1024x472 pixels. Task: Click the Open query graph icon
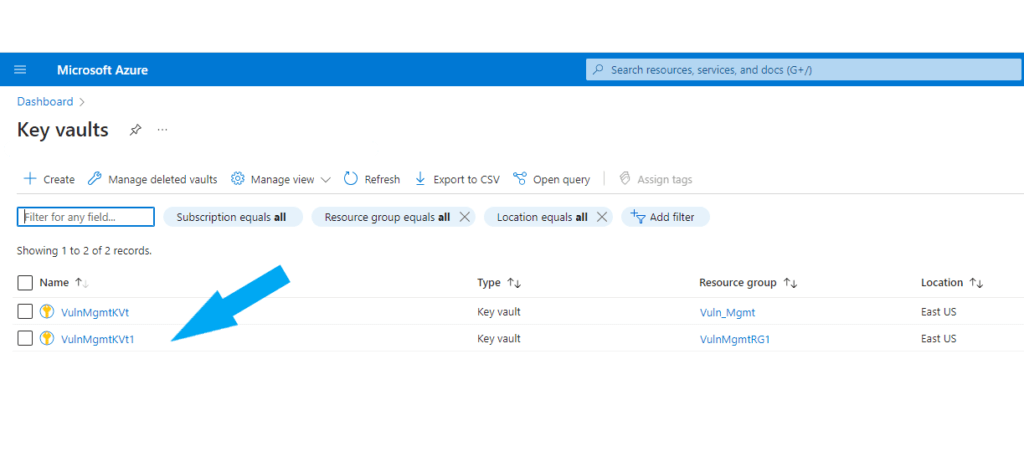520,179
